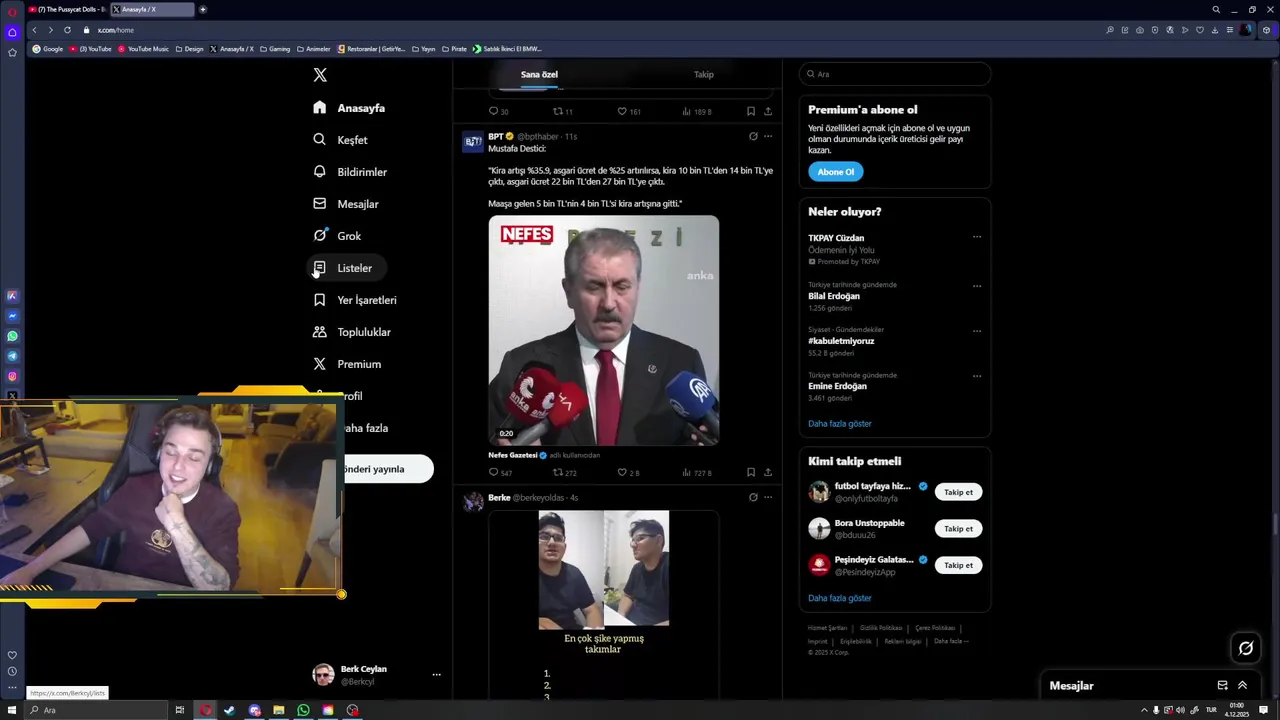Screen dimensions: 1280x720
Task: Switch to The Pussycat Dolls YouTube tab
Action: tap(67, 9)
